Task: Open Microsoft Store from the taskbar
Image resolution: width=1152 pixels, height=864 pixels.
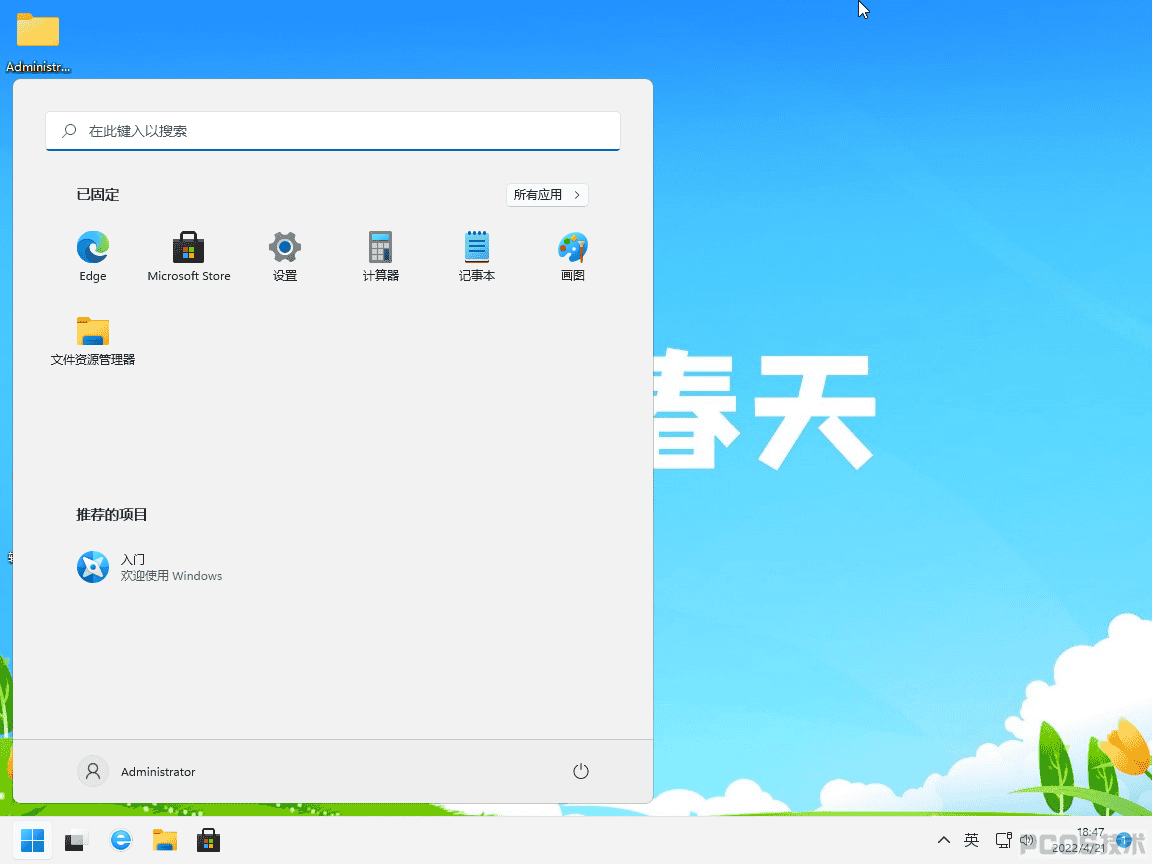Action: (x=209, y=840)
